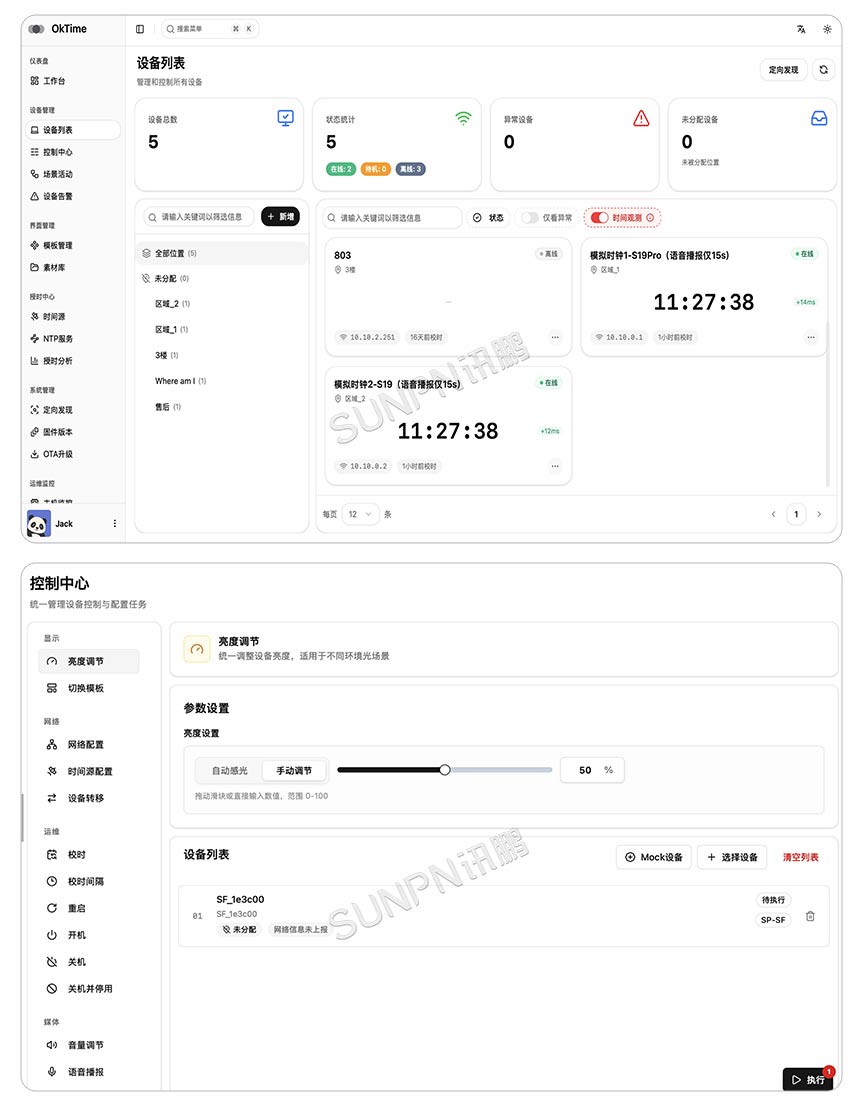Click the brightness slider handle
The image size is (860, 1099).
pos(445,770)
